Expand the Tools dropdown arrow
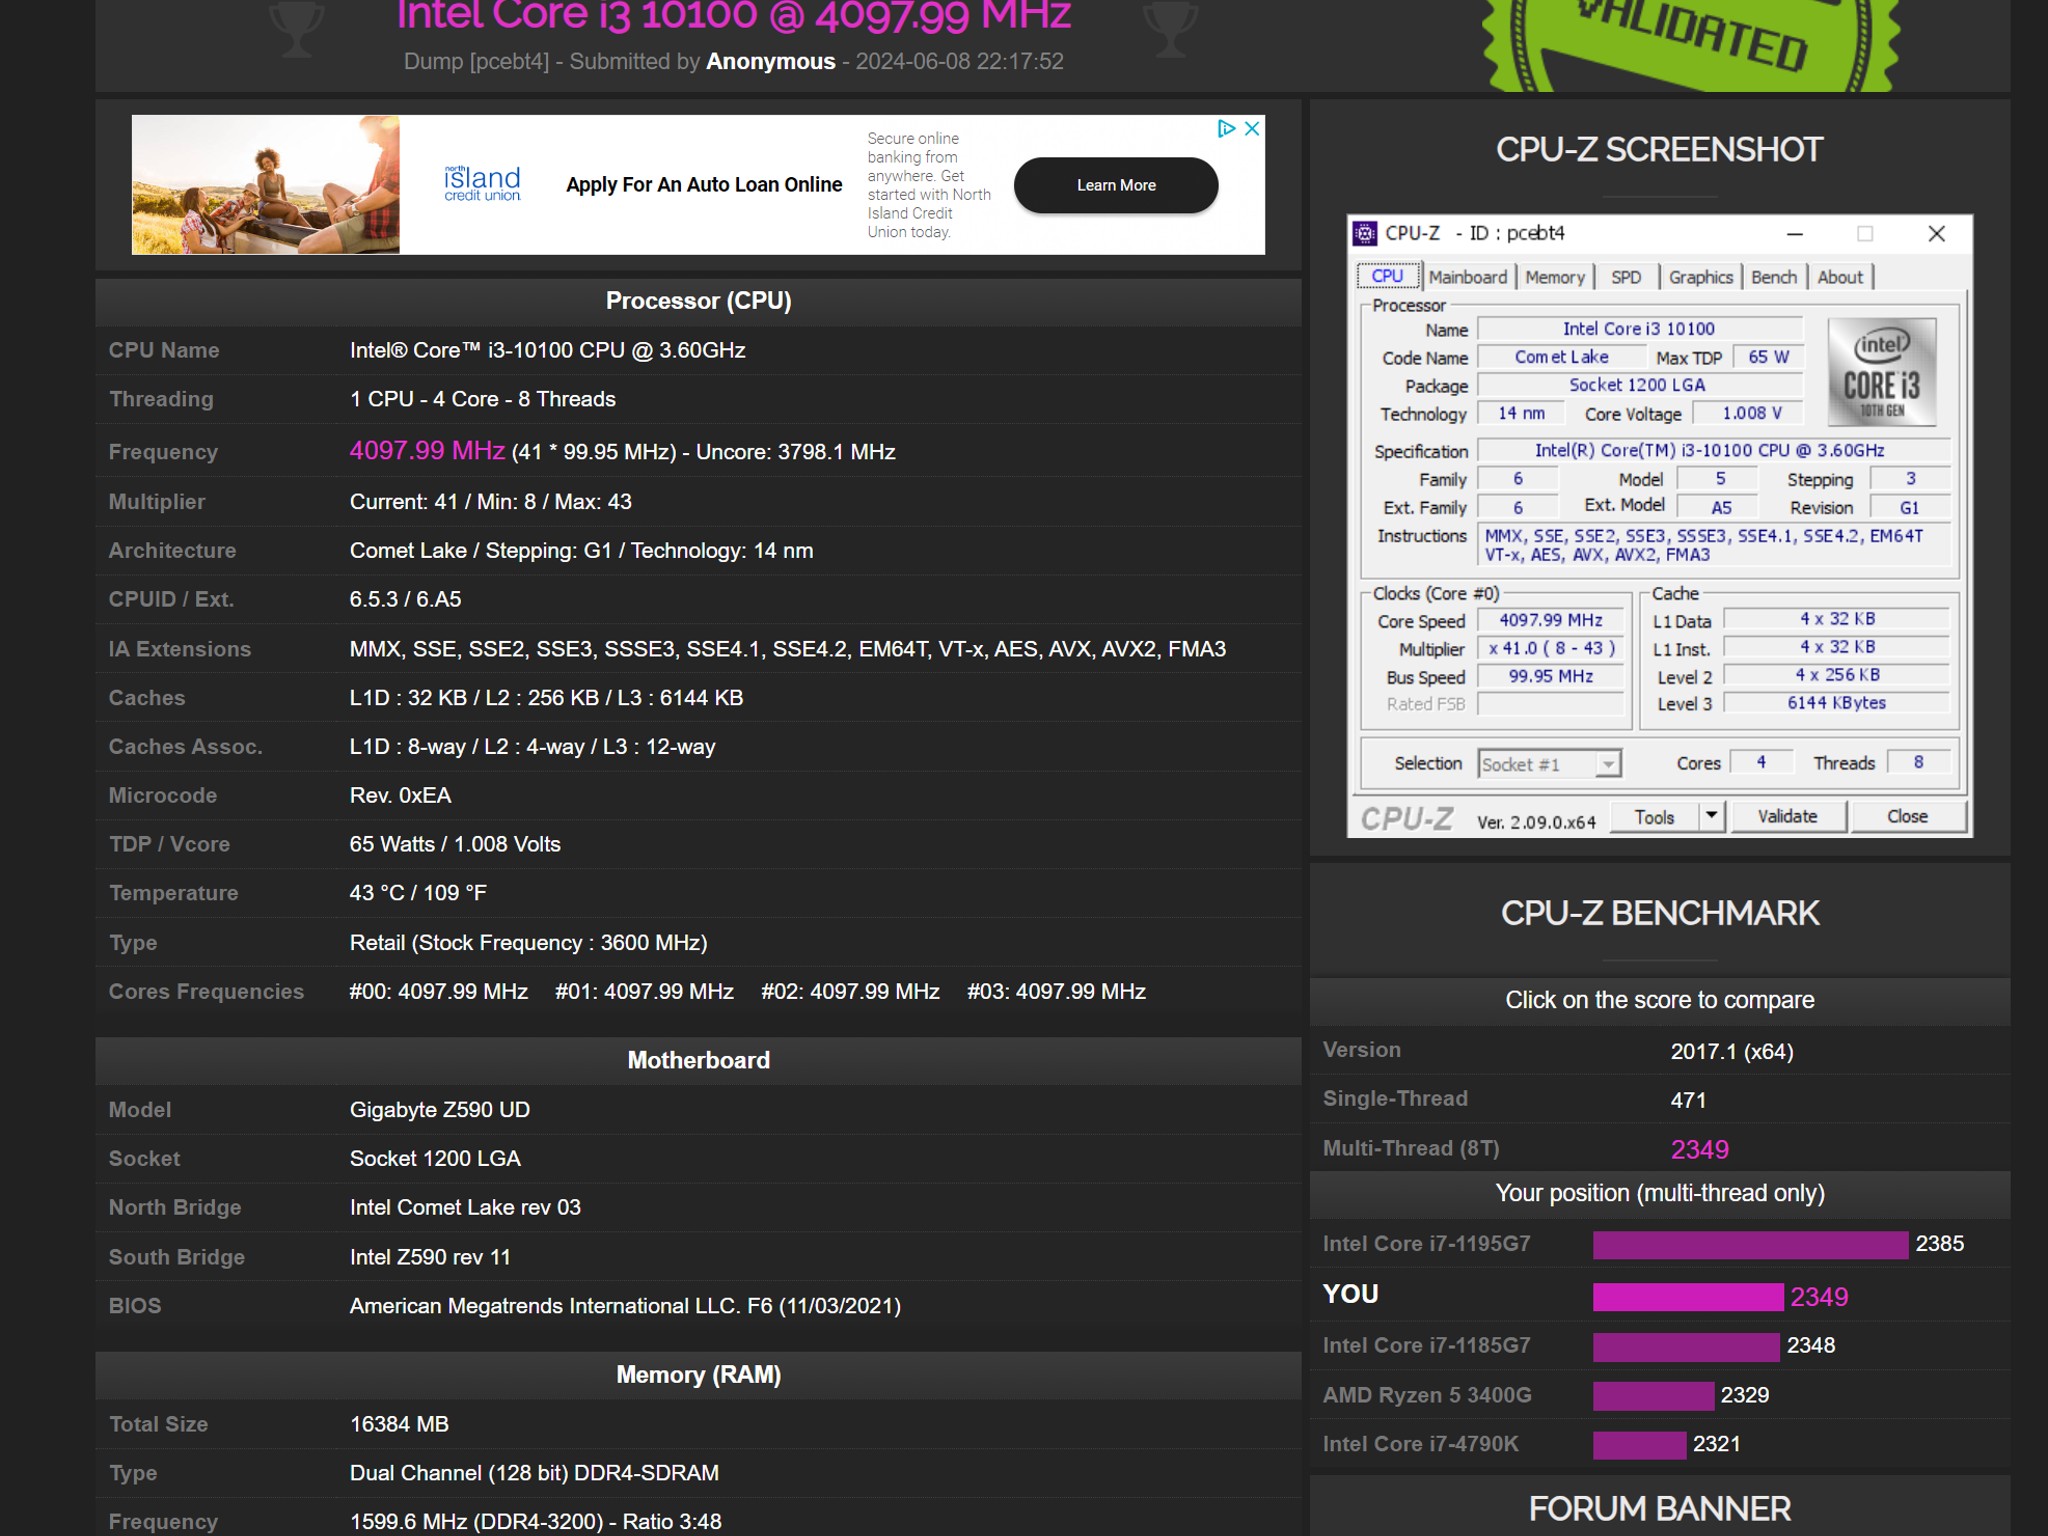2048x1536 pixels. 1712,816
